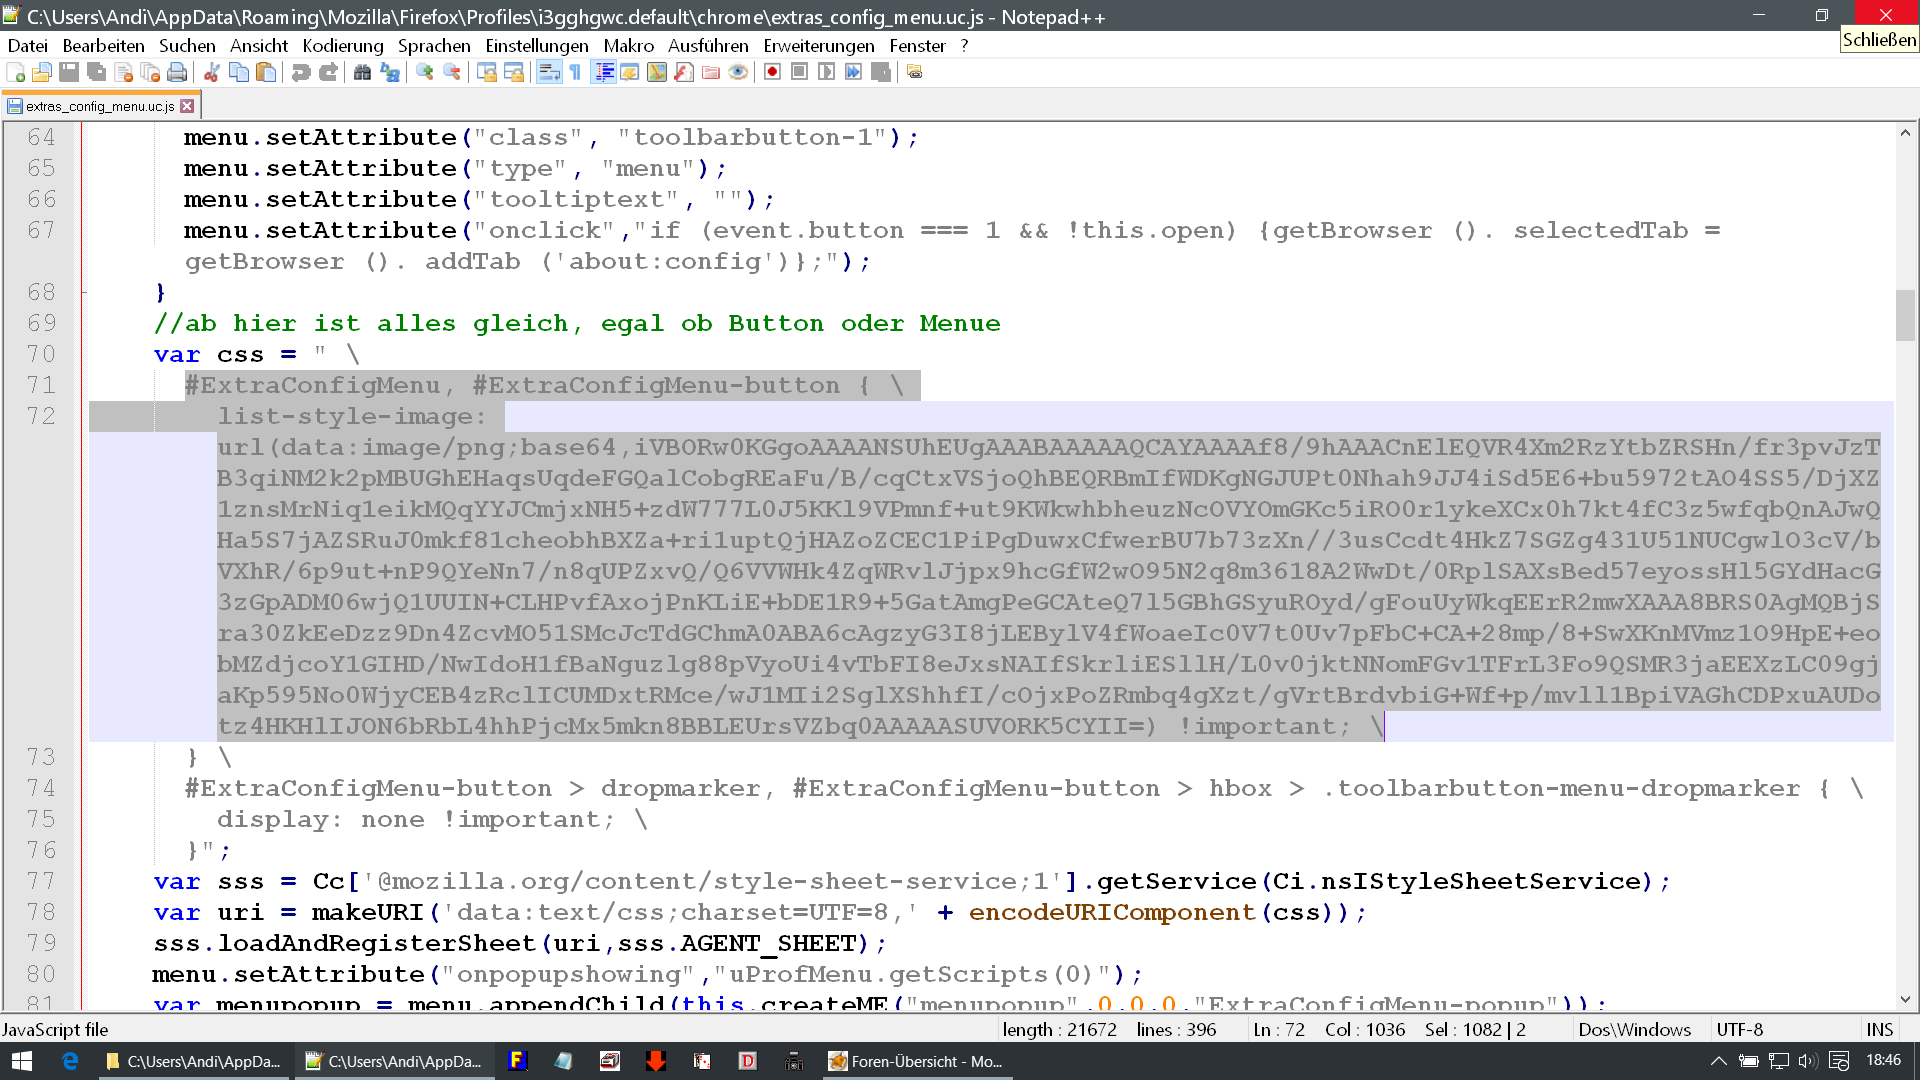The height and width of the screenshot is (1080, 1920).
Task: Open the Kodierung menu
Action: pos(342,46)
